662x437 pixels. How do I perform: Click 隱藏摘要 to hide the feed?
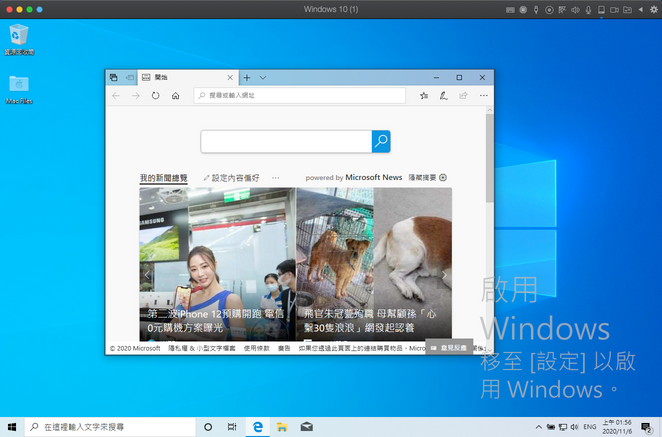[427, 178]
